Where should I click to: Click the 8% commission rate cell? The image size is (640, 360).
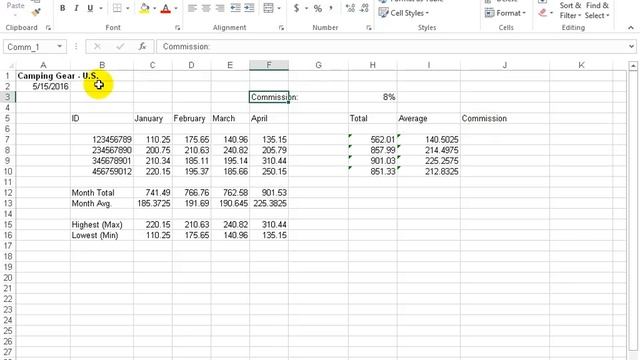tap(373, 97)
